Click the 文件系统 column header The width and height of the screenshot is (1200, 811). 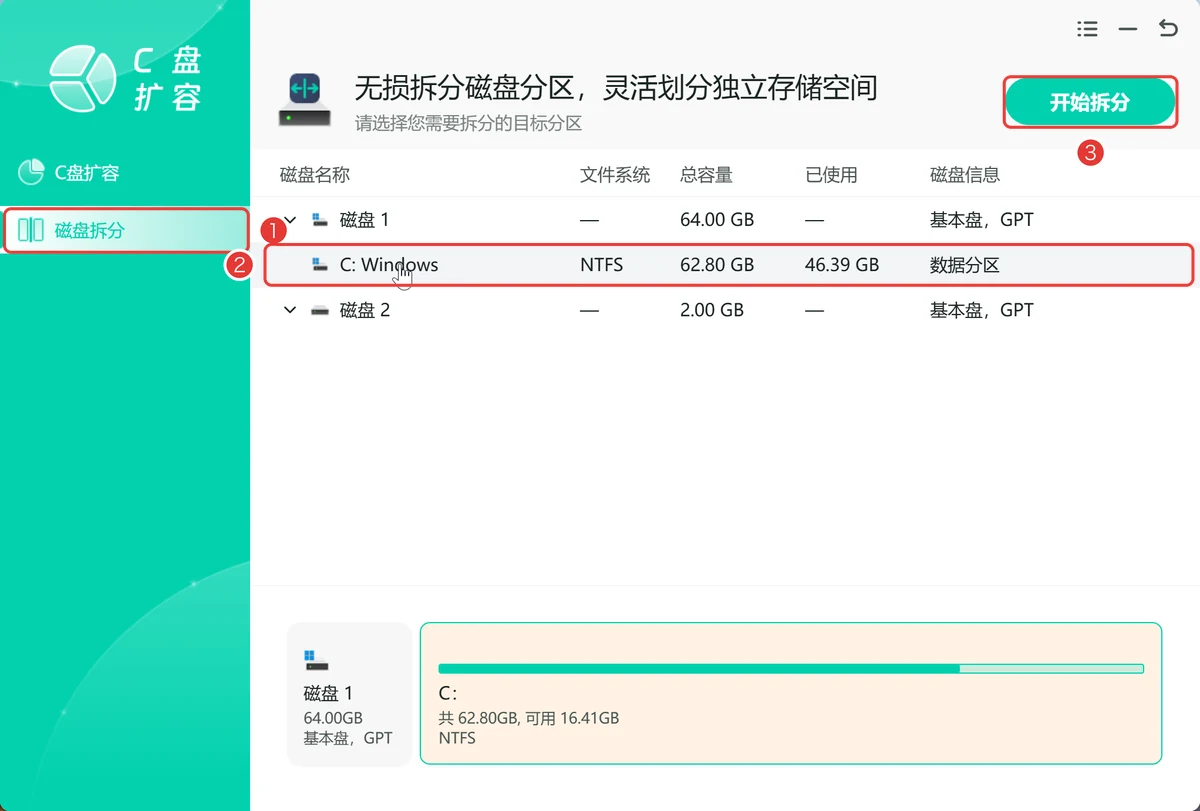pos(615,175)
